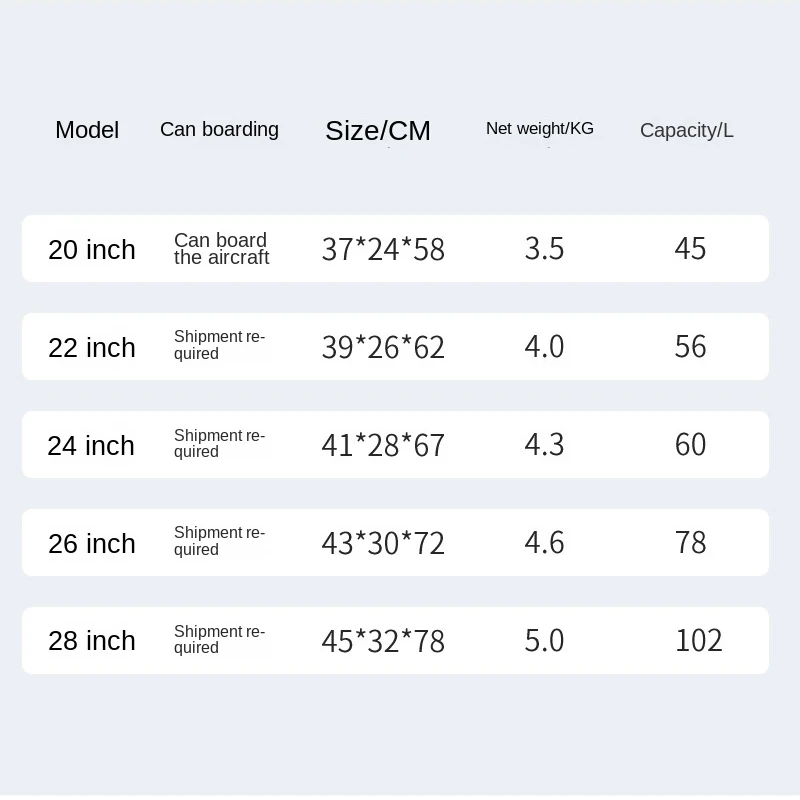The height and width of the screenshot is (800, 800).
Task: Select the 26 inch model row label
Action: tap(92, 543)
